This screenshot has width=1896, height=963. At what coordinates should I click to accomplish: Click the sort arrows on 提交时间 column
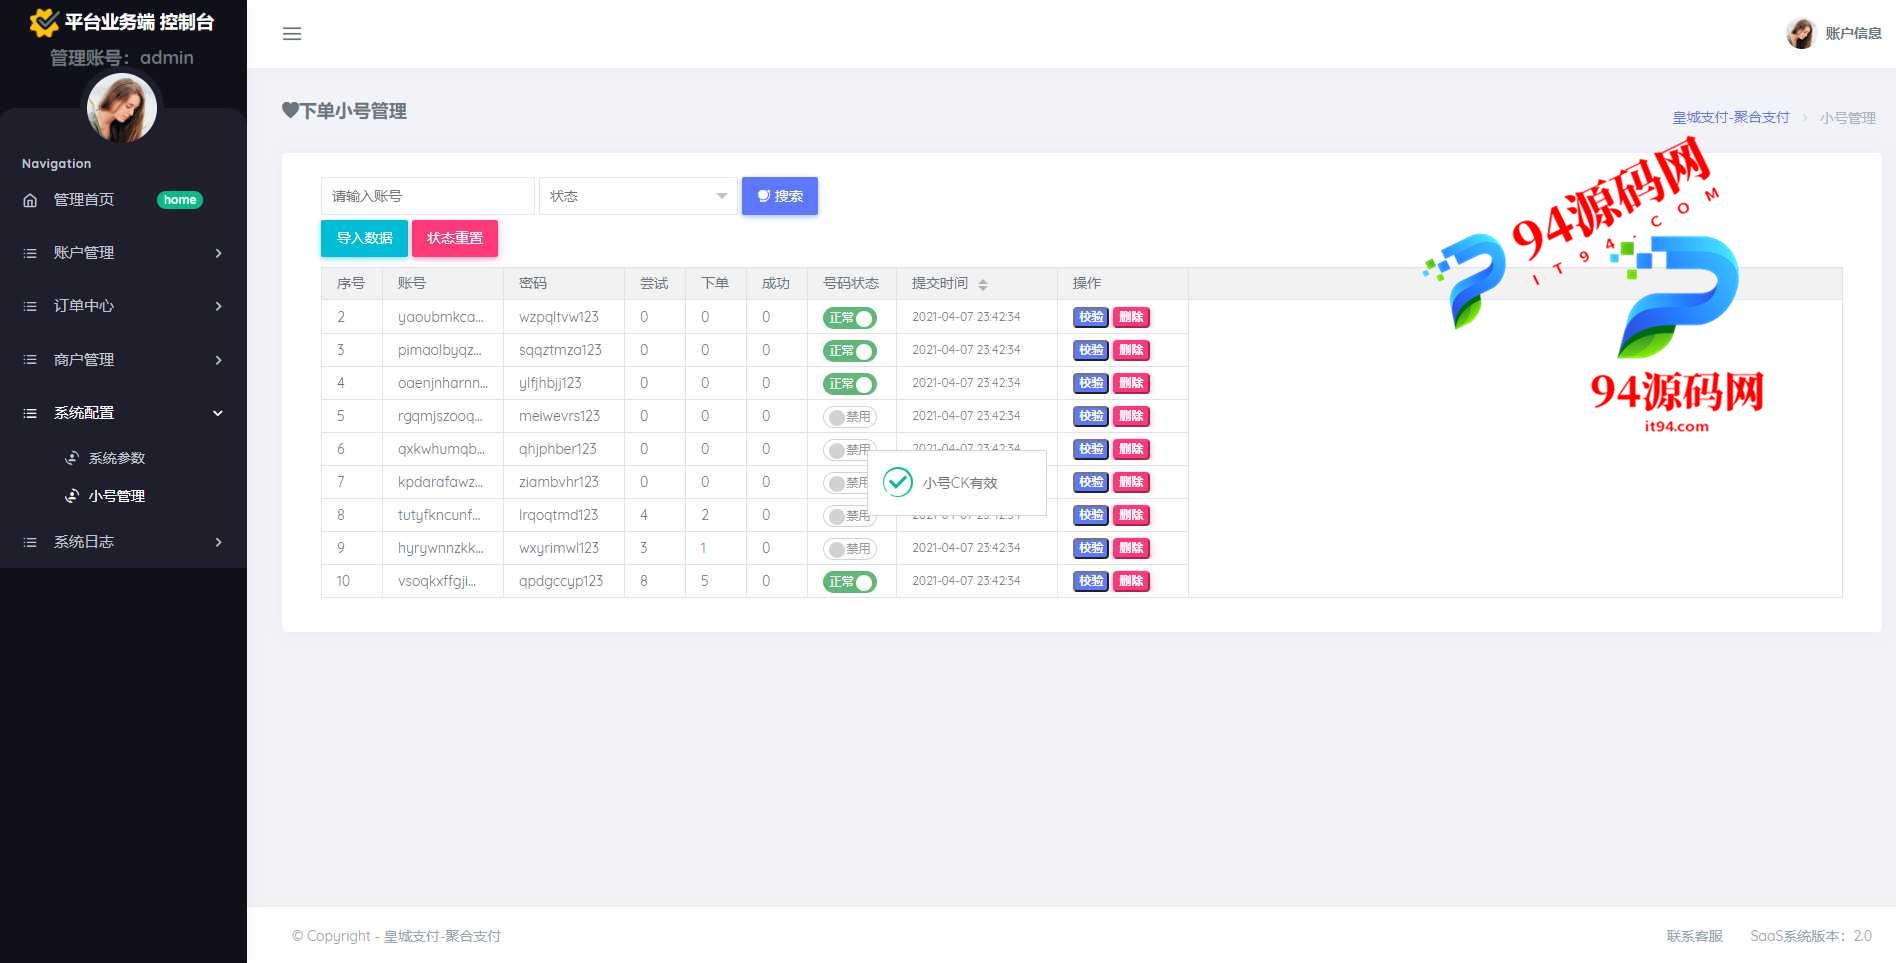[983, 284]
